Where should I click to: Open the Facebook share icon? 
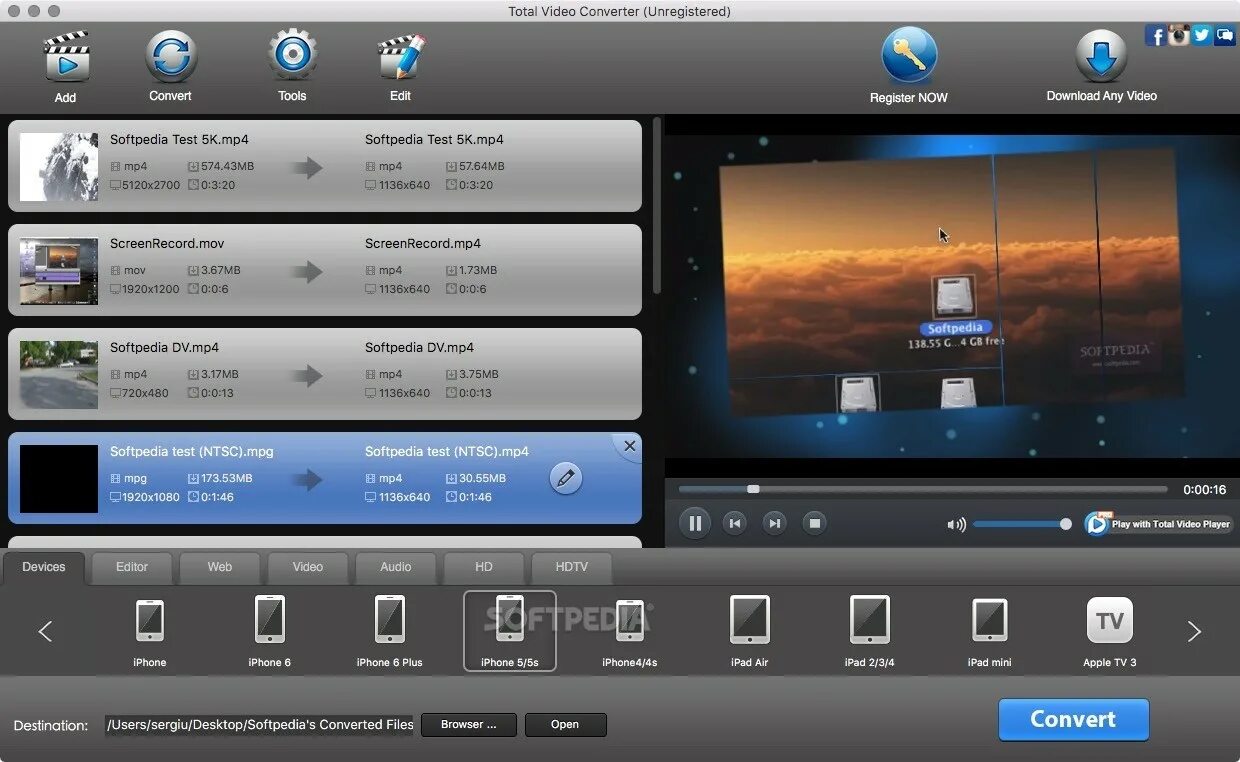tap(1156, 36)
